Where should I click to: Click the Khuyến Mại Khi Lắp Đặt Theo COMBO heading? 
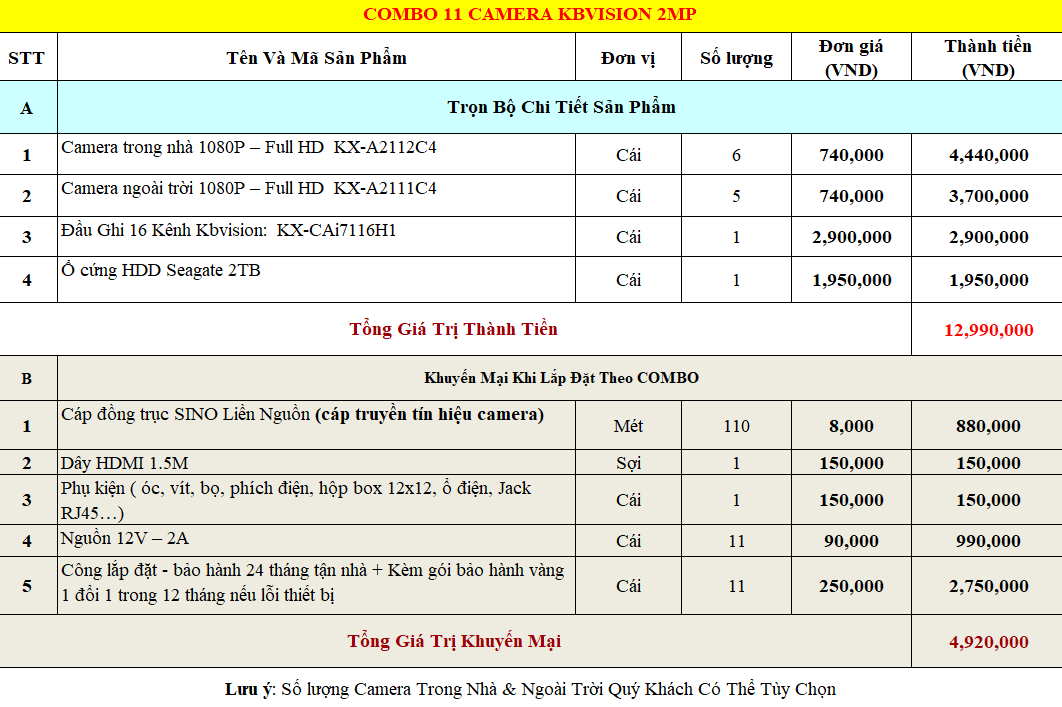(x=561, y=378)
